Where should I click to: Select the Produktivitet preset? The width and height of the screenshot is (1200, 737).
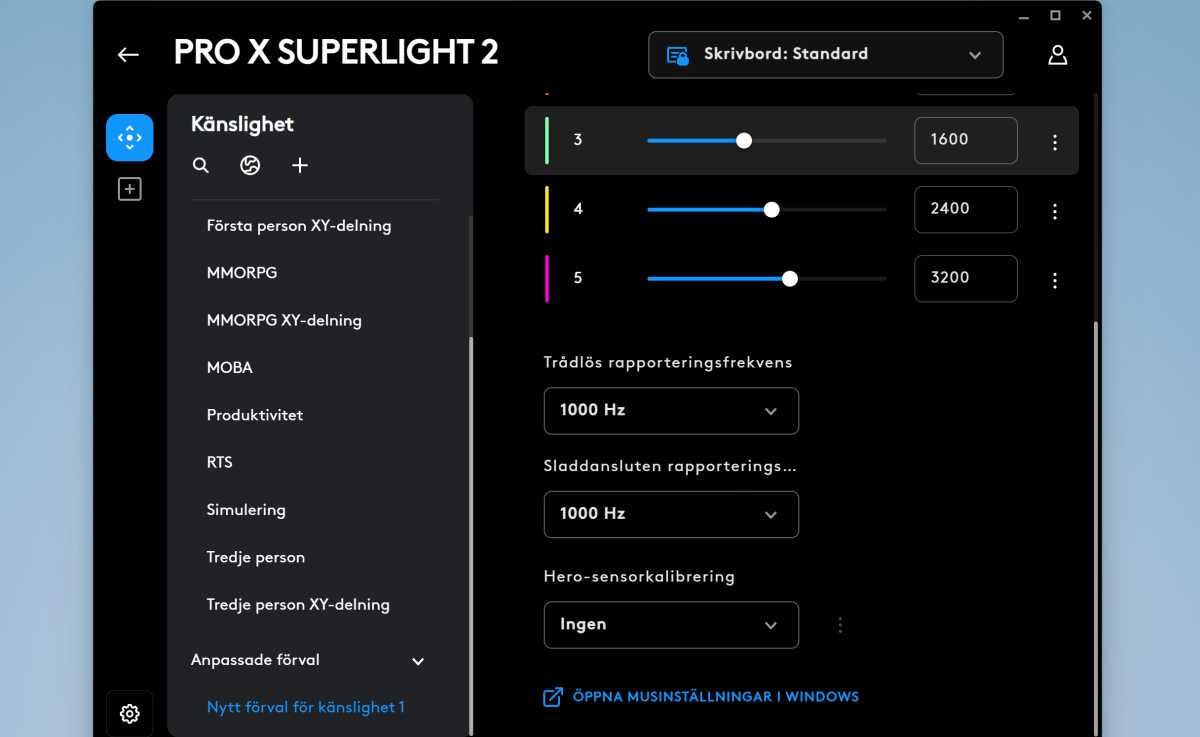255,415
